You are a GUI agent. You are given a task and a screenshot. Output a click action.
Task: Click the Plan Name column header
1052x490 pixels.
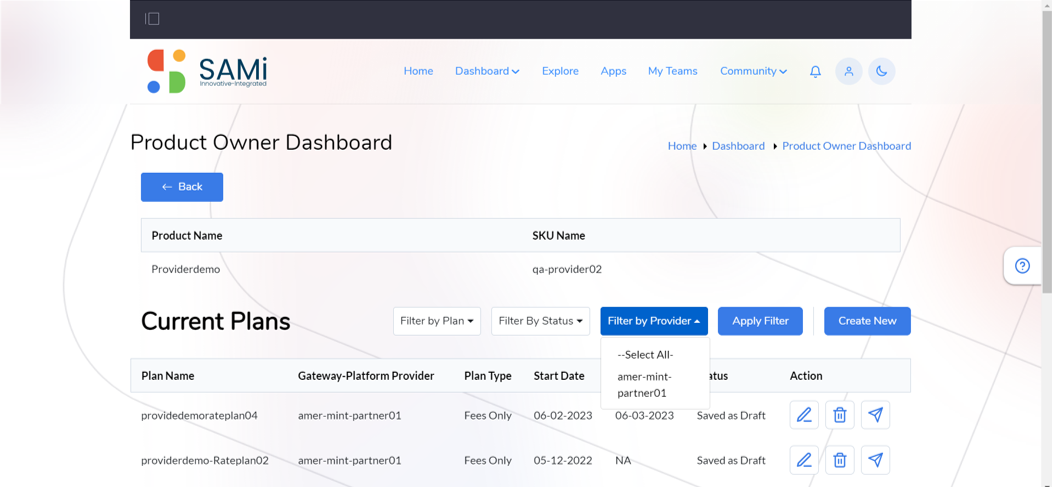[x=168, y=376]
